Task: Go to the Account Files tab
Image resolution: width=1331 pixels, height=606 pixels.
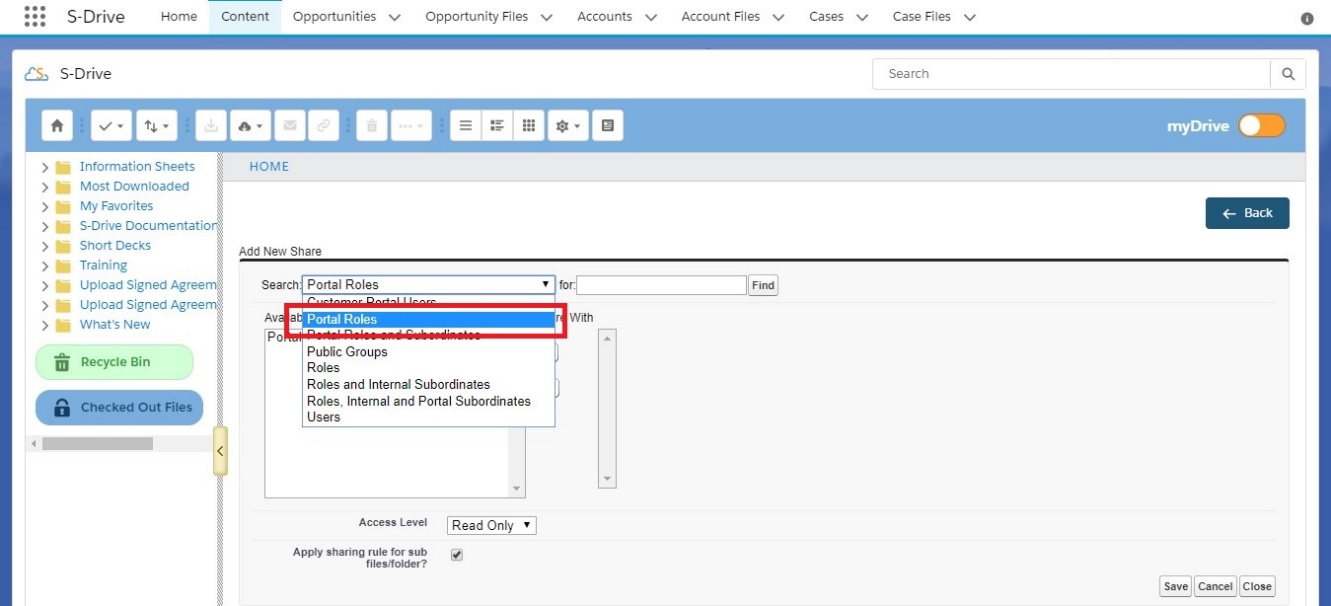Action: click(x=720, y=17)
